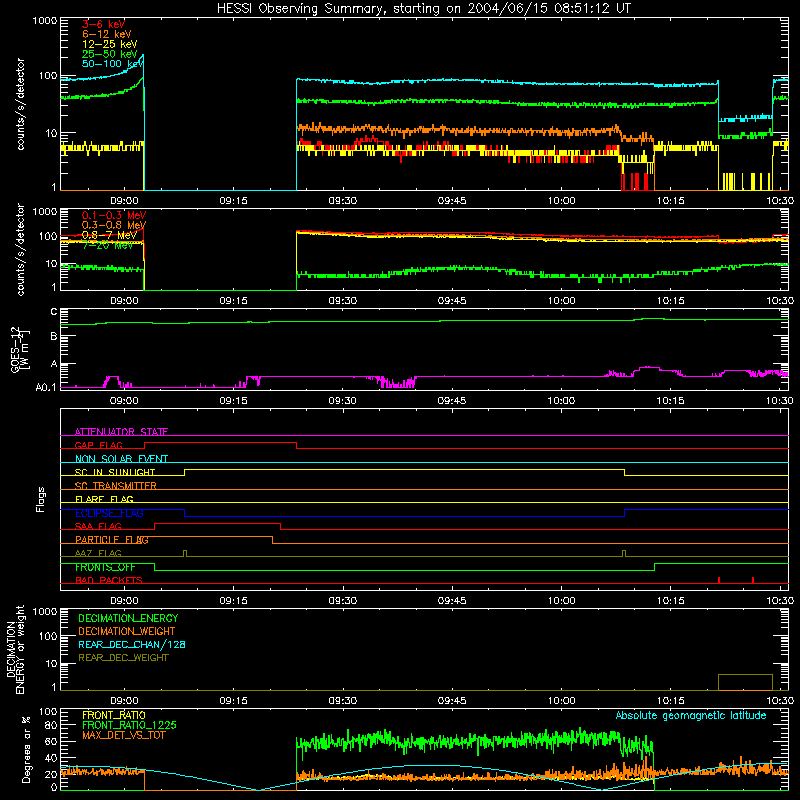Screen dimensions: 800x800
Task: Click the GOES-12 axis title
Action: 19,349
